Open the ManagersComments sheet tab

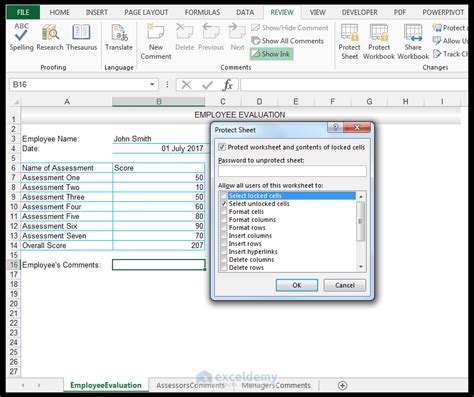(276, 385)
